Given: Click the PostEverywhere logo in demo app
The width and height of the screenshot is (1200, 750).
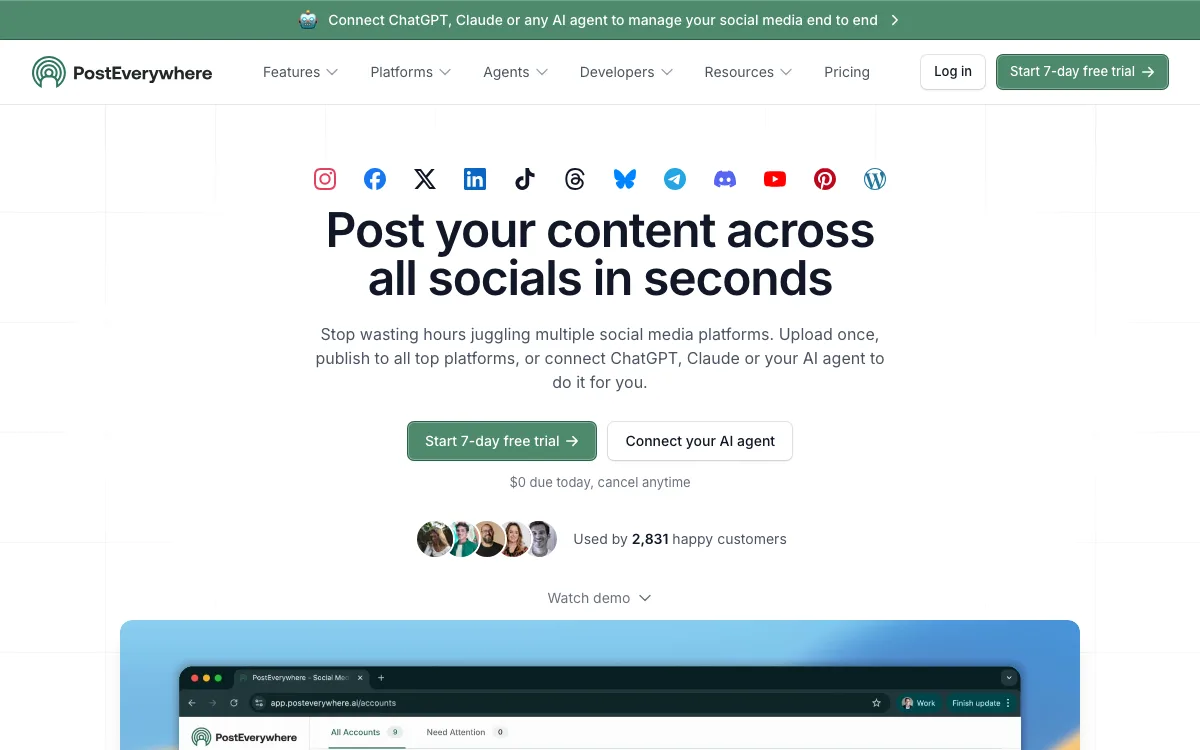Looking at the screenshot, I should (x=245, y=737).
